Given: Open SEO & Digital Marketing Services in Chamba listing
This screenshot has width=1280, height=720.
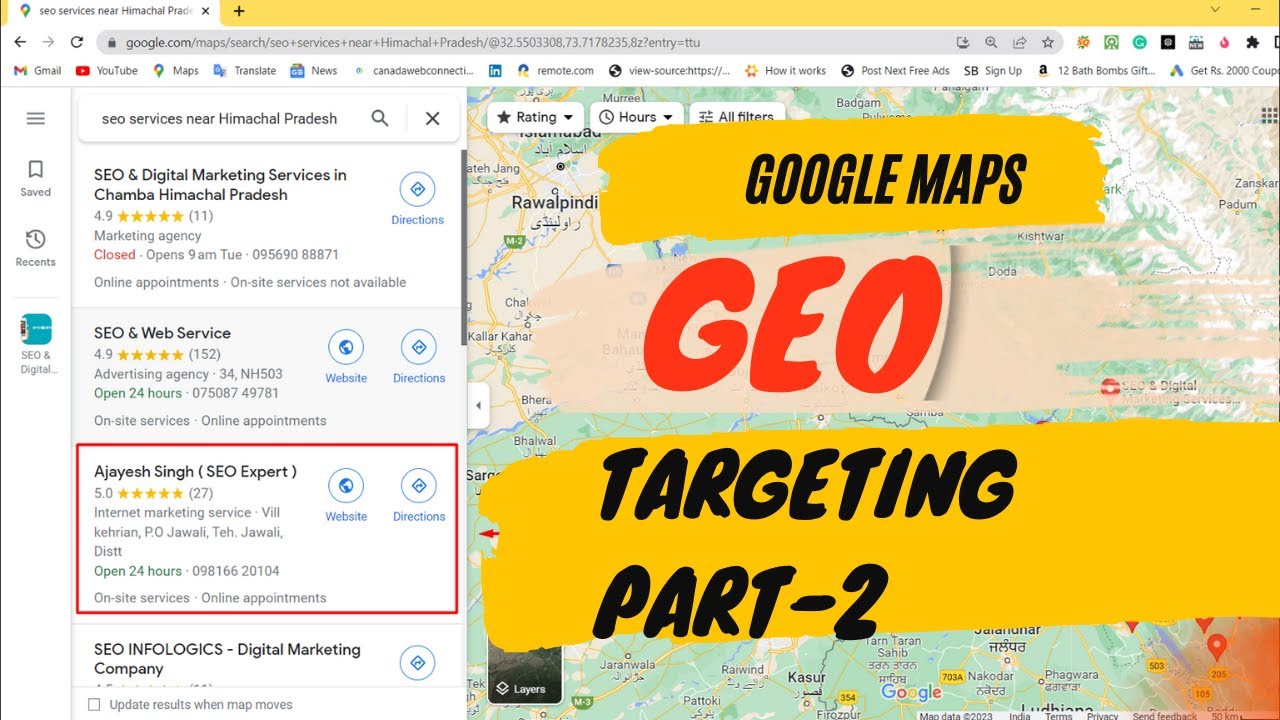Looking at the screenshot, I should tap(220, 185).
